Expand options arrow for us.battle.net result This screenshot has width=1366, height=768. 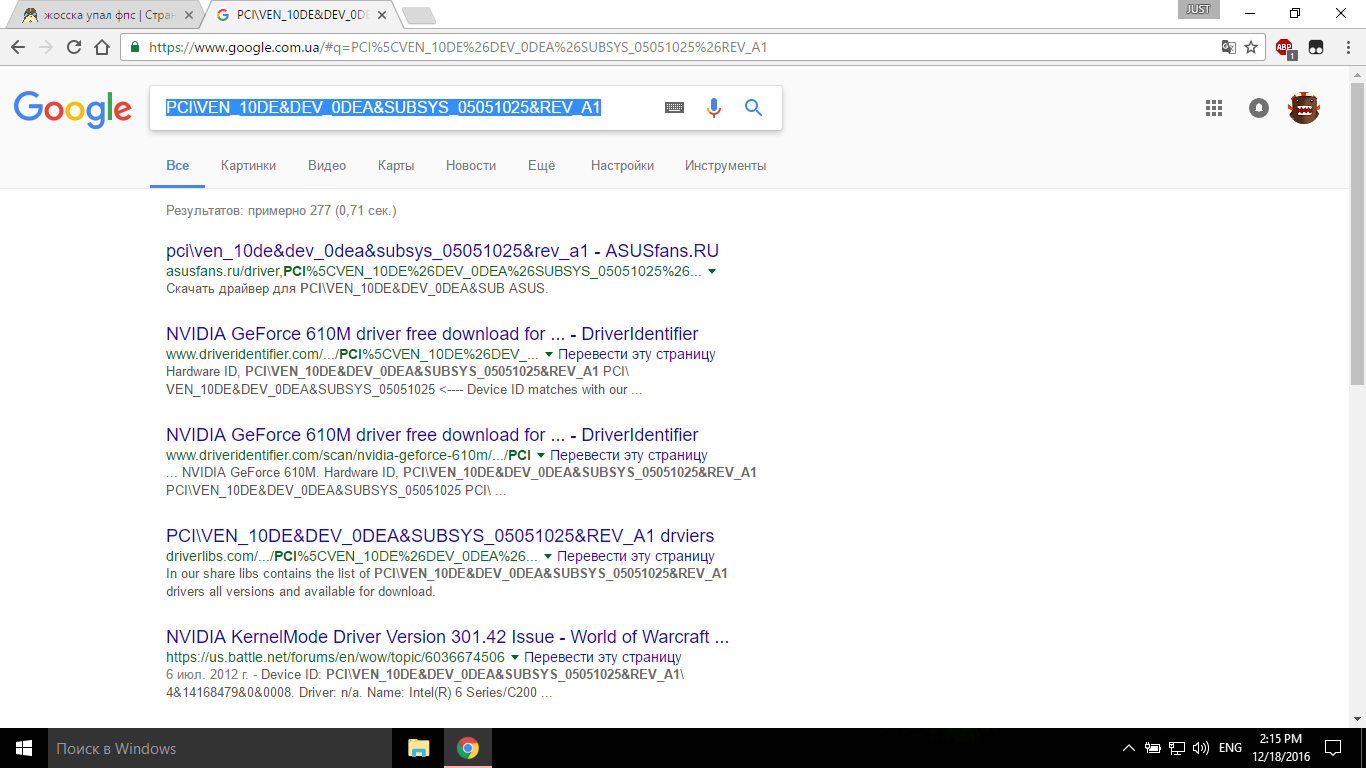coord(514,658)
